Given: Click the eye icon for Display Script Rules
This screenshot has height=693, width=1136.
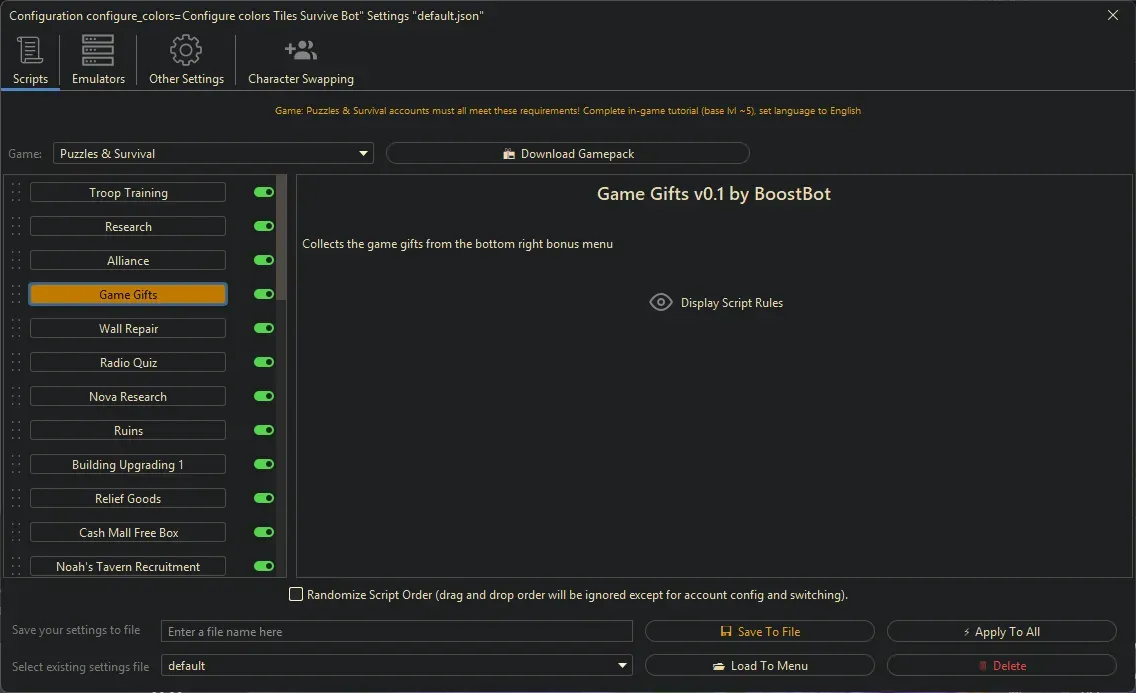Looking at the screenshot, I should coord(660,302).
